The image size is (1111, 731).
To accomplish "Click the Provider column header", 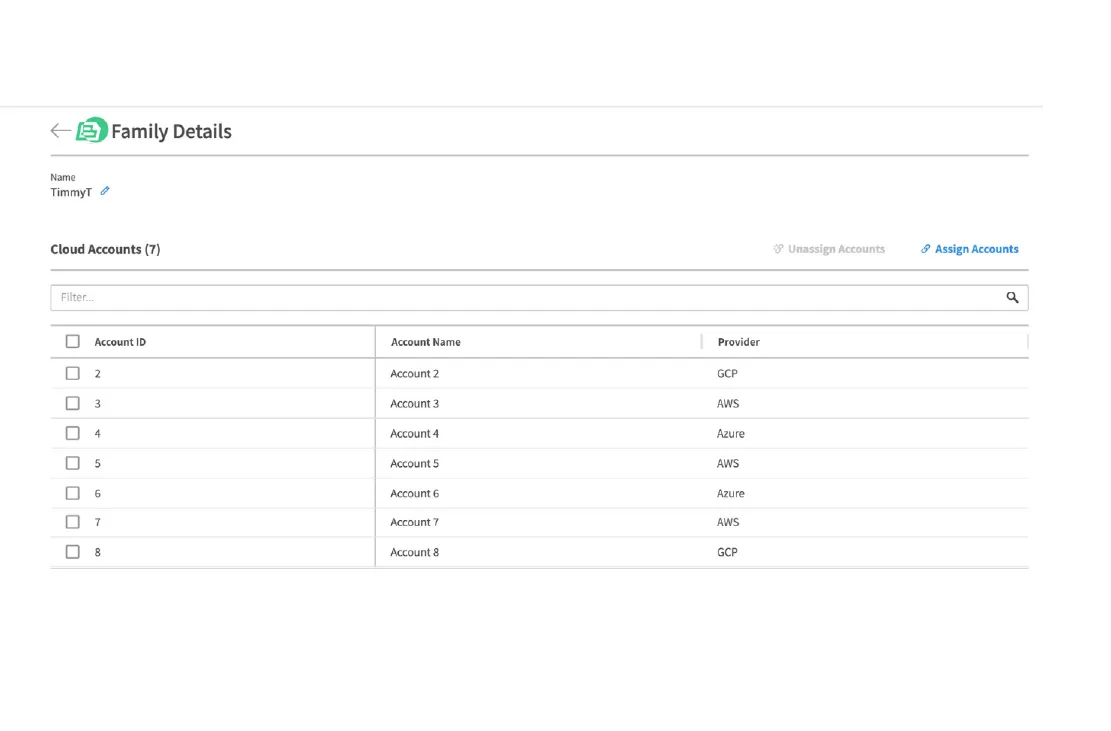I will tap(738, 342).
